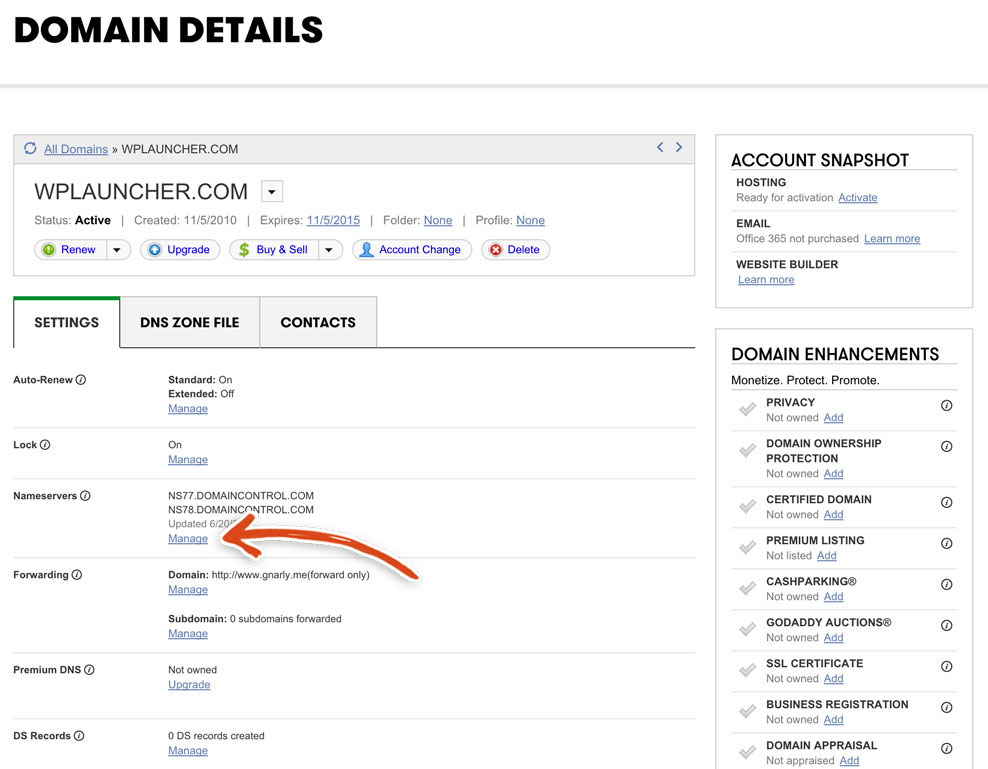
Task: Click the Auto-Renew info icon
Action: tap(81, 379)
